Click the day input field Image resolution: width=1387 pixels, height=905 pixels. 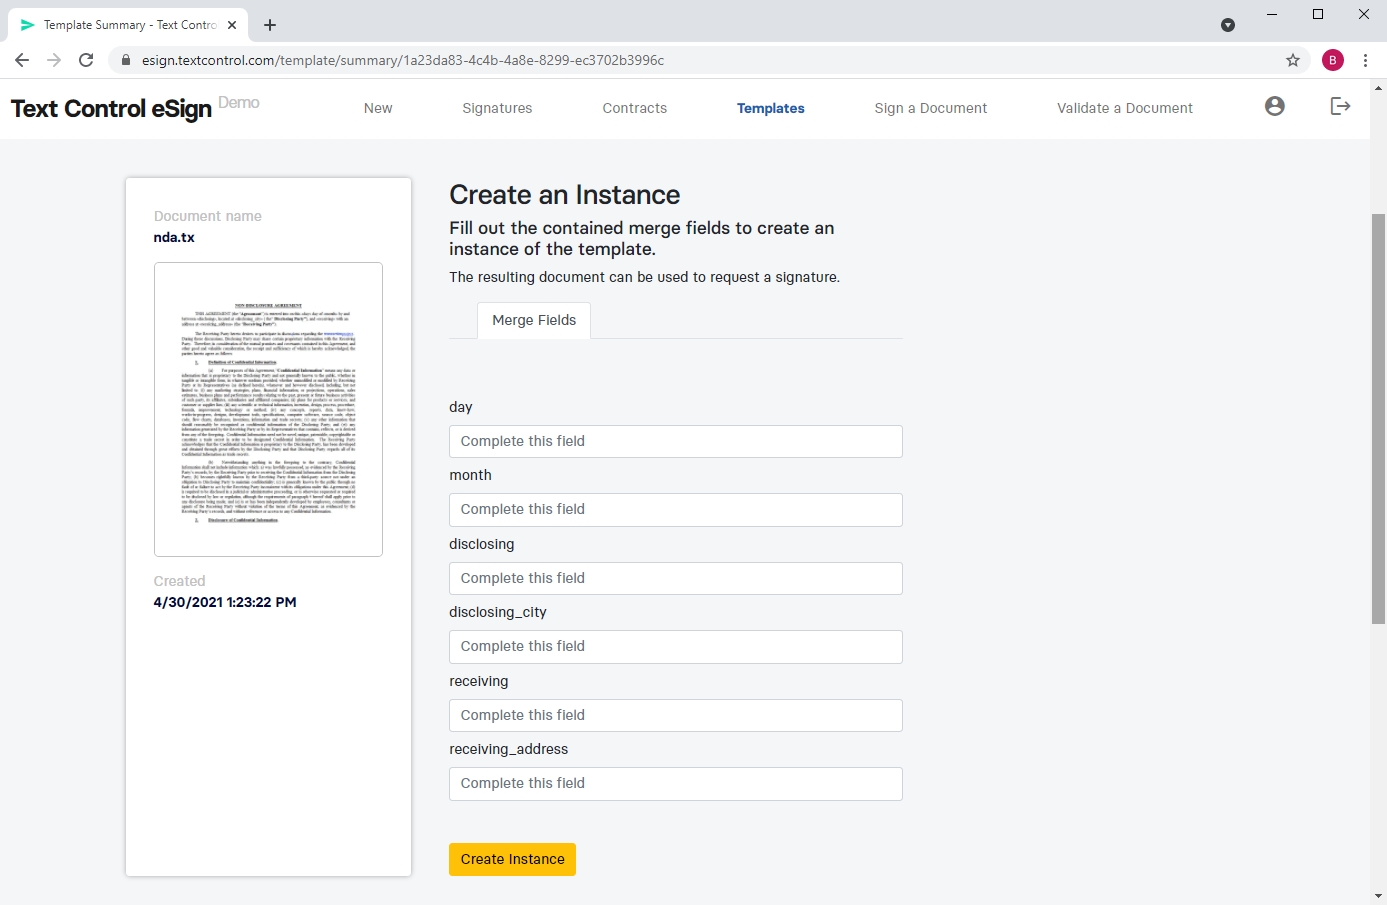pos(675,441)
